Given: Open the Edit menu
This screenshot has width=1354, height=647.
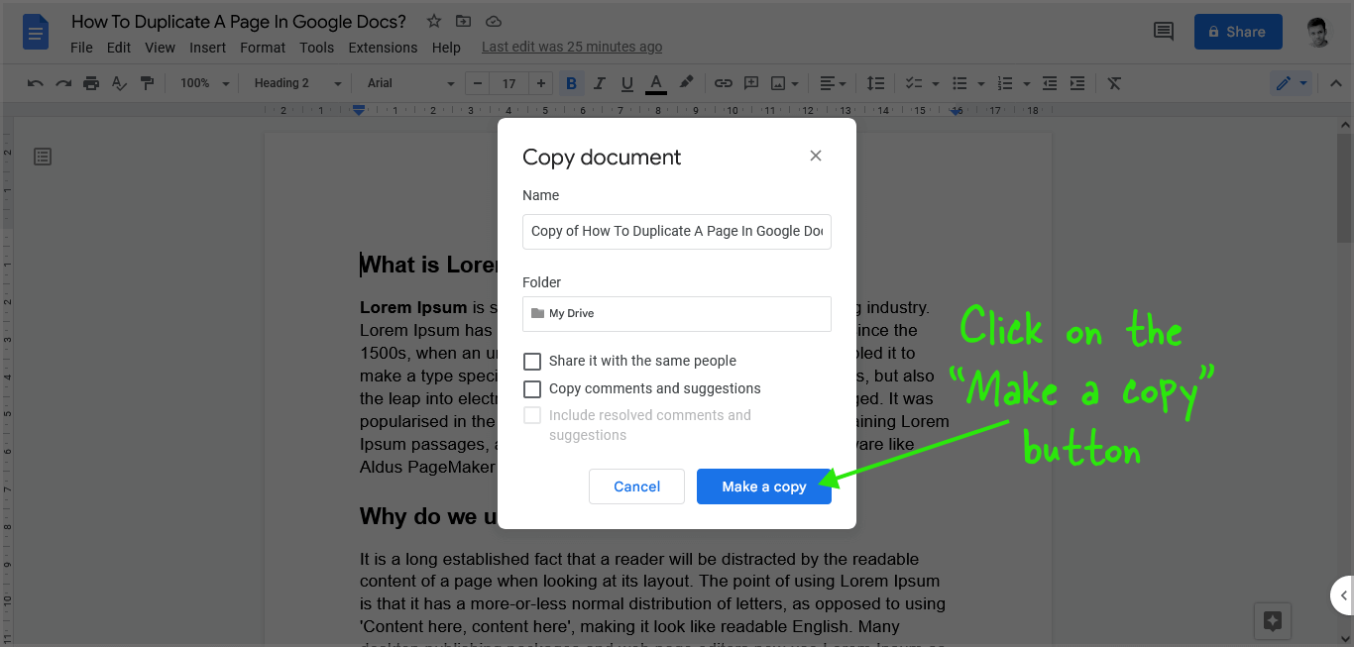Looking at the screenshot, I should click(119, 47).
